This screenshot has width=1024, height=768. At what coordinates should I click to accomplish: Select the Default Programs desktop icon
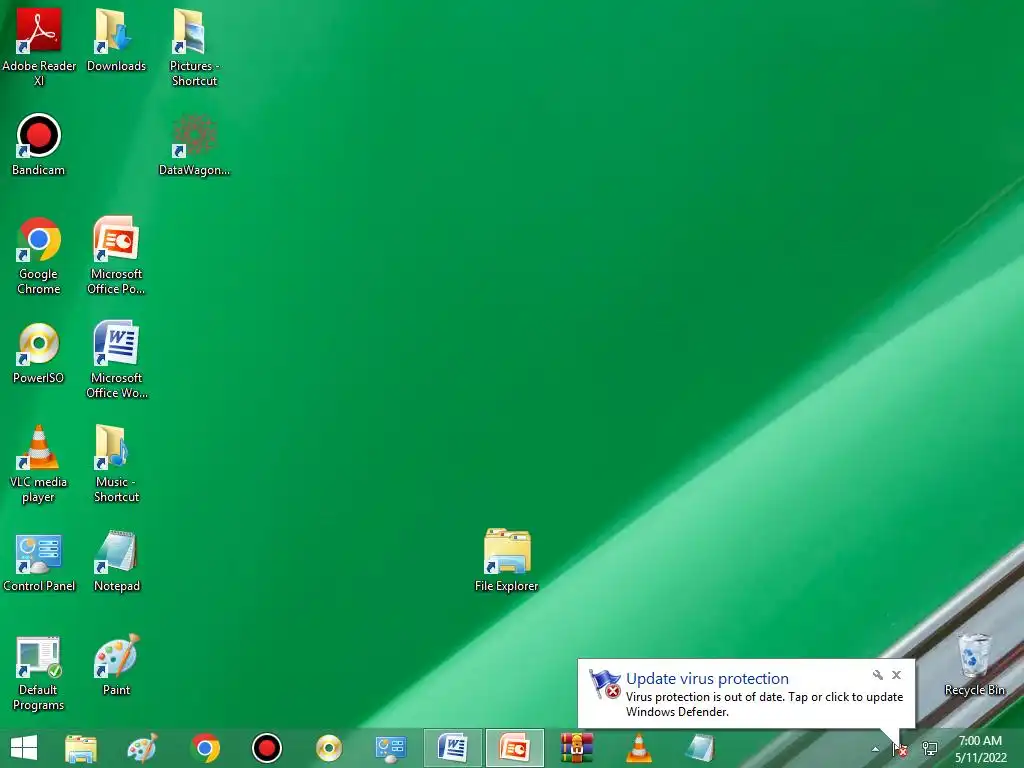click(x=39, y=673)
